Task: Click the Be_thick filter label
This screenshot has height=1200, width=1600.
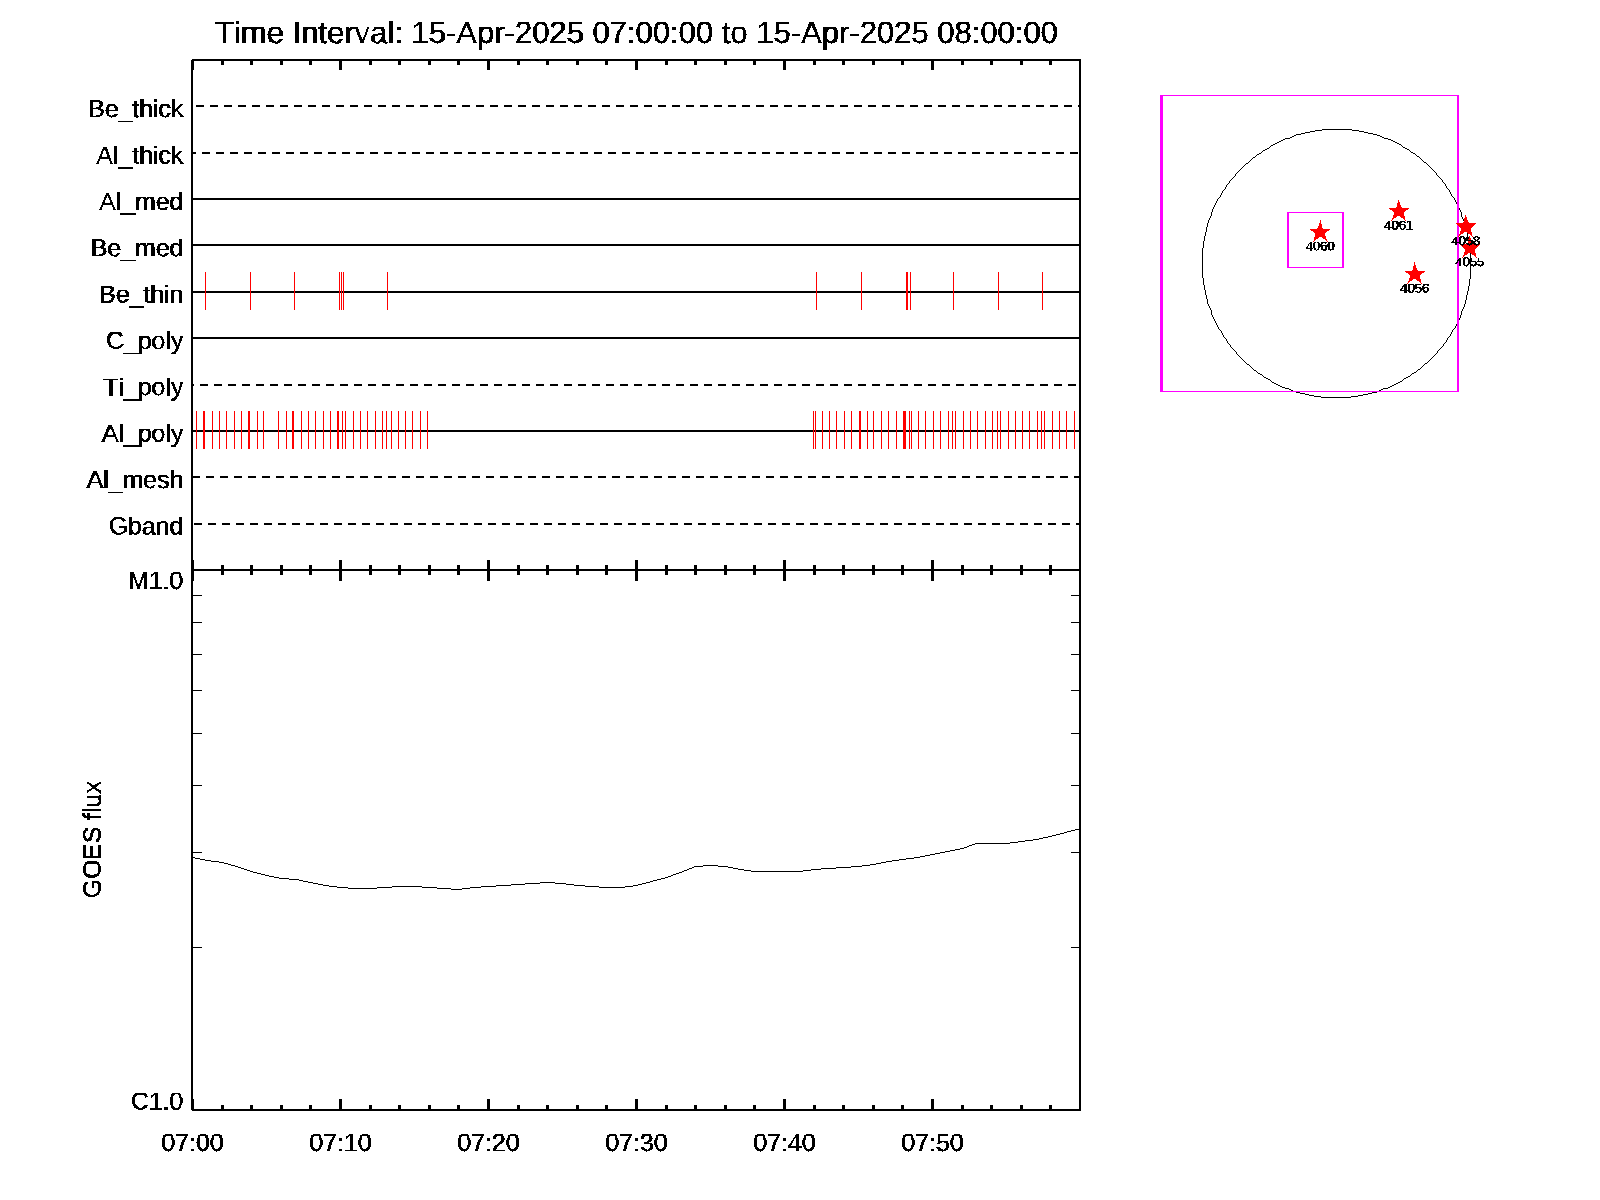Action: (136, 109)
